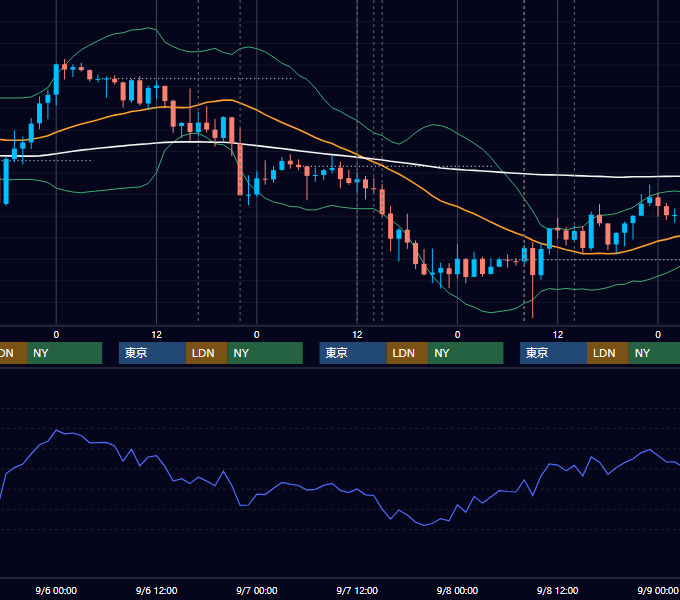Click the first 東京 session block
This screenshot has width=680, height=600.
(152, 353)
